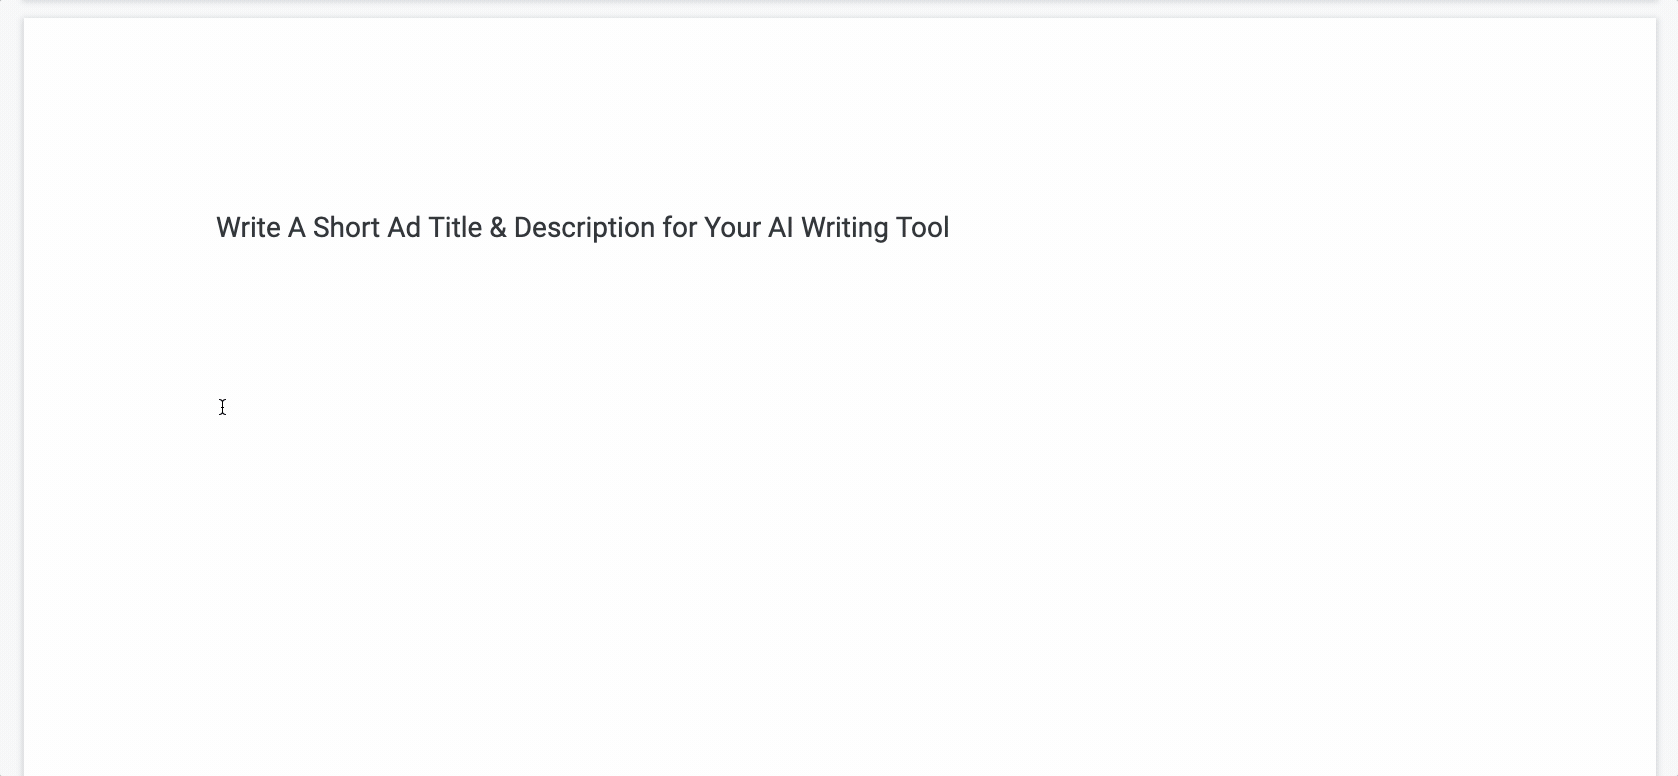Click the word "AI" in the heading
Viewport: 1678px width, 776px height.
[780, 228]
